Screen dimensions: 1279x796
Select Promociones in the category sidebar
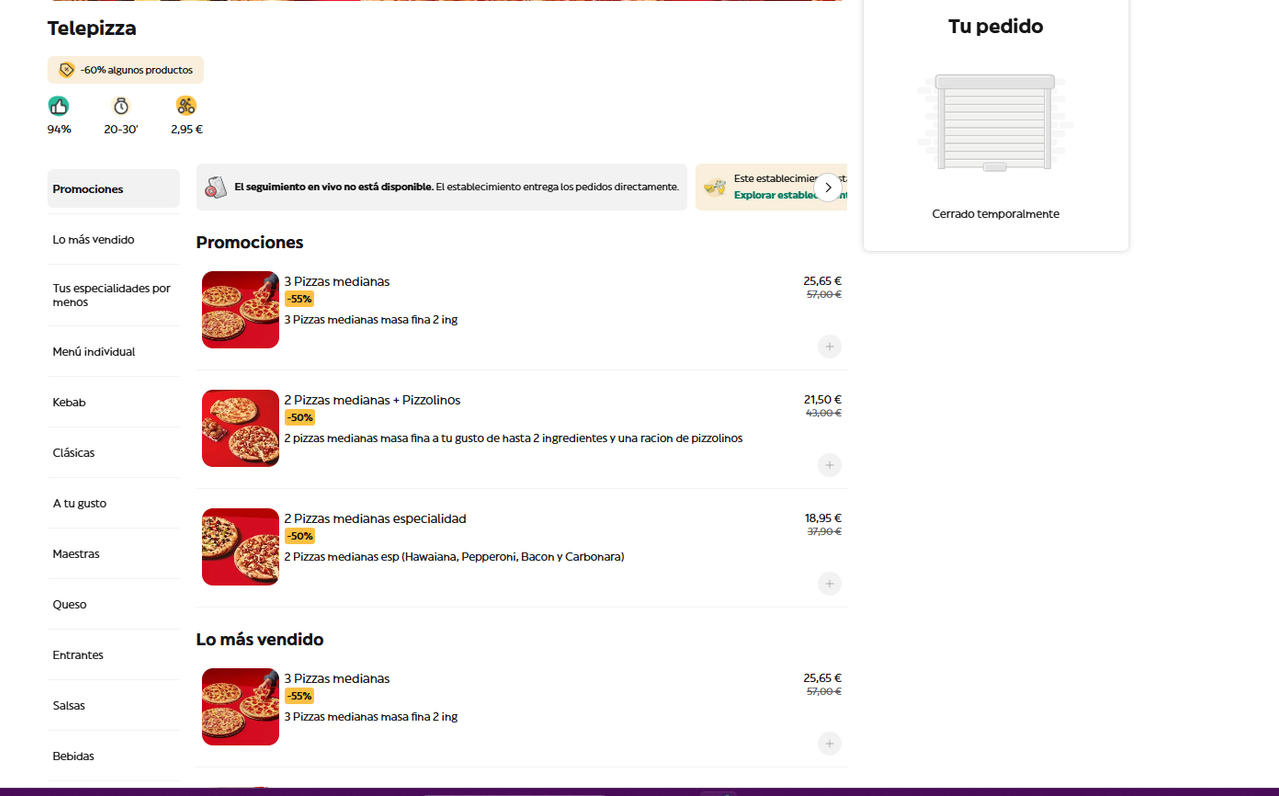tap(113, 189)
